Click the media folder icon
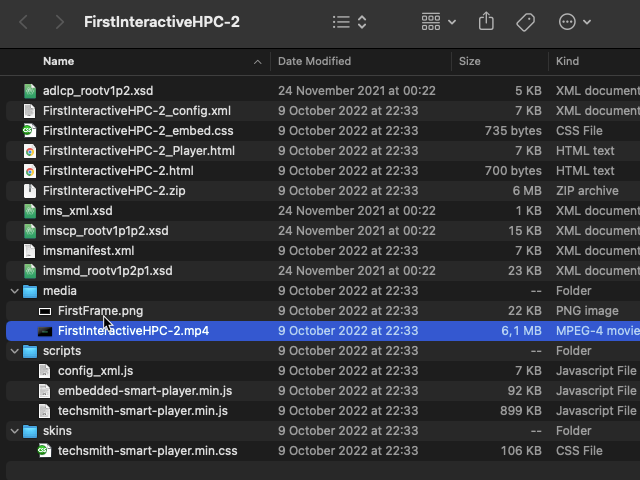Screen dimensions: 640x480 pos(30,291)
